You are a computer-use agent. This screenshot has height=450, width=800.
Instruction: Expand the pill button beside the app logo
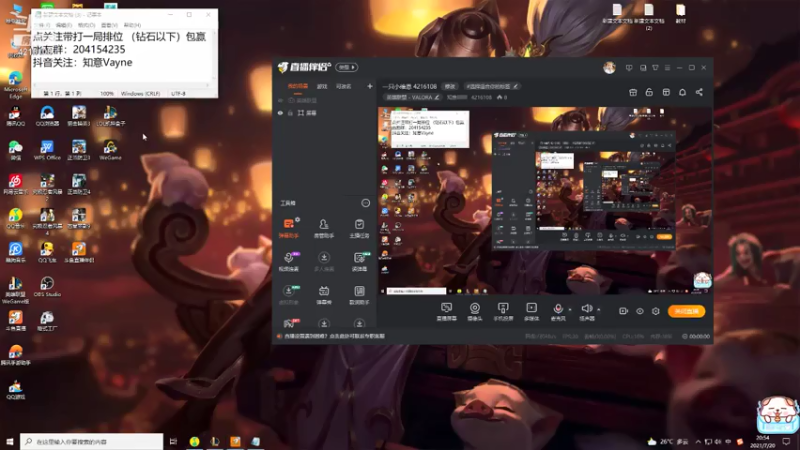click(346, 67)
